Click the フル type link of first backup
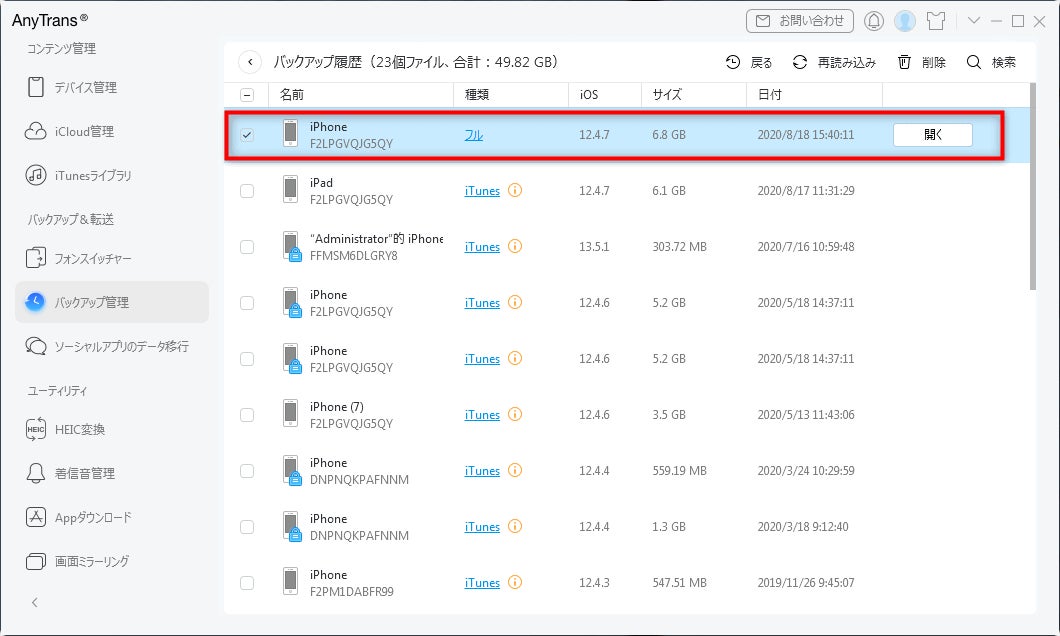 [473, 135]
